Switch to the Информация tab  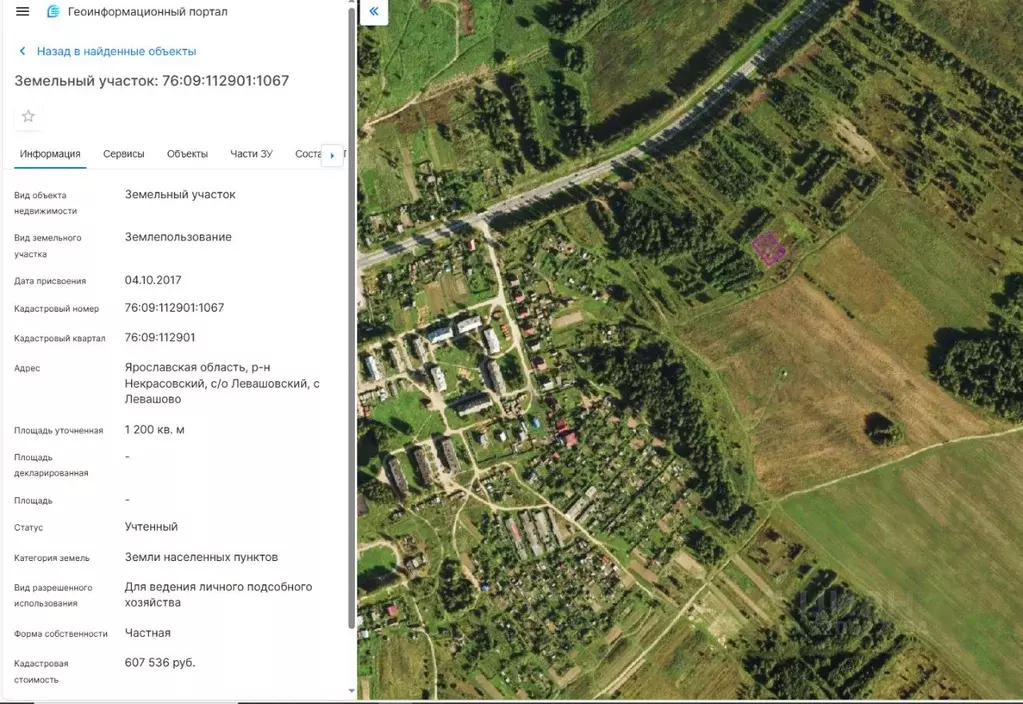(50, 154)
